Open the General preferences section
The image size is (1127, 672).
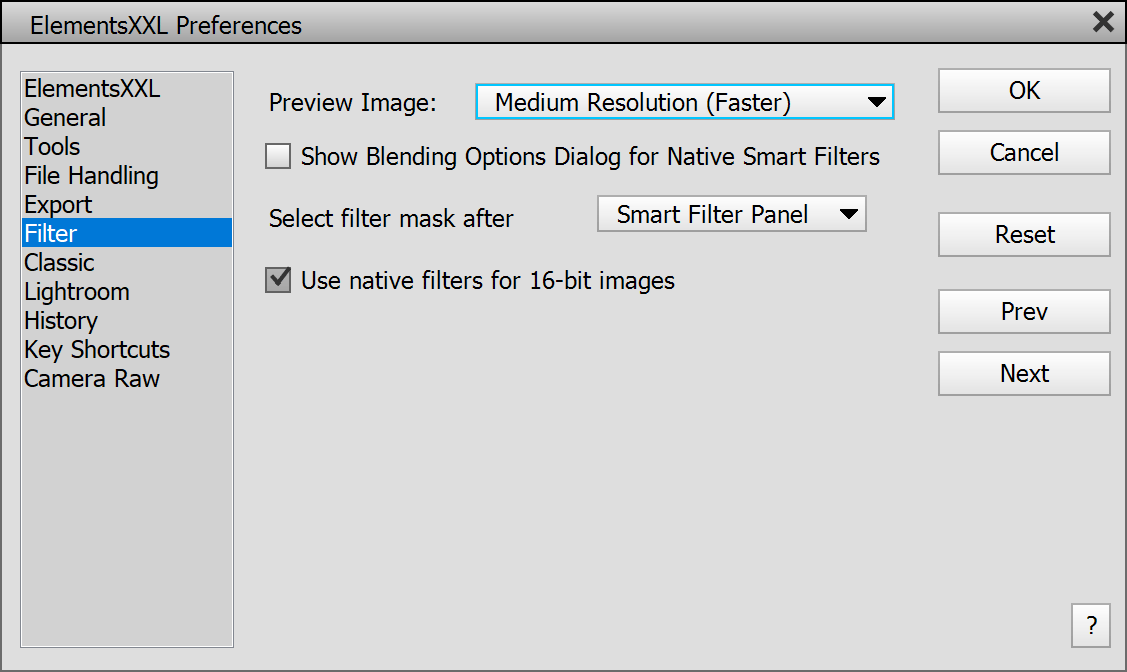[65, 118]
